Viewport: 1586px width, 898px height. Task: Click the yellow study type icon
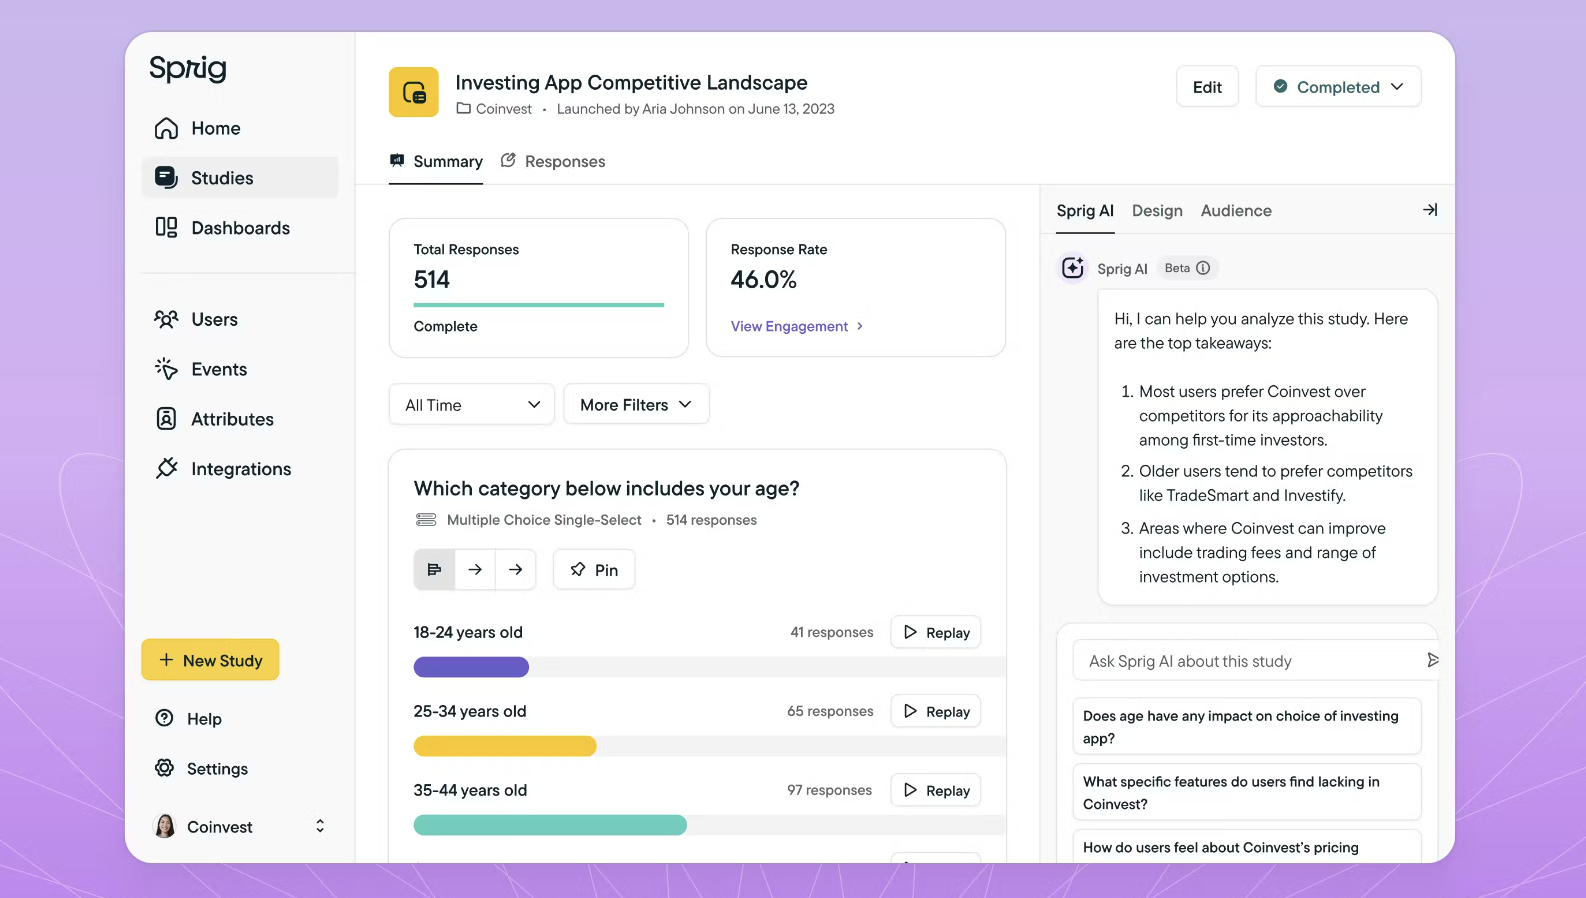pyautogui.click(x=414, y=92)
